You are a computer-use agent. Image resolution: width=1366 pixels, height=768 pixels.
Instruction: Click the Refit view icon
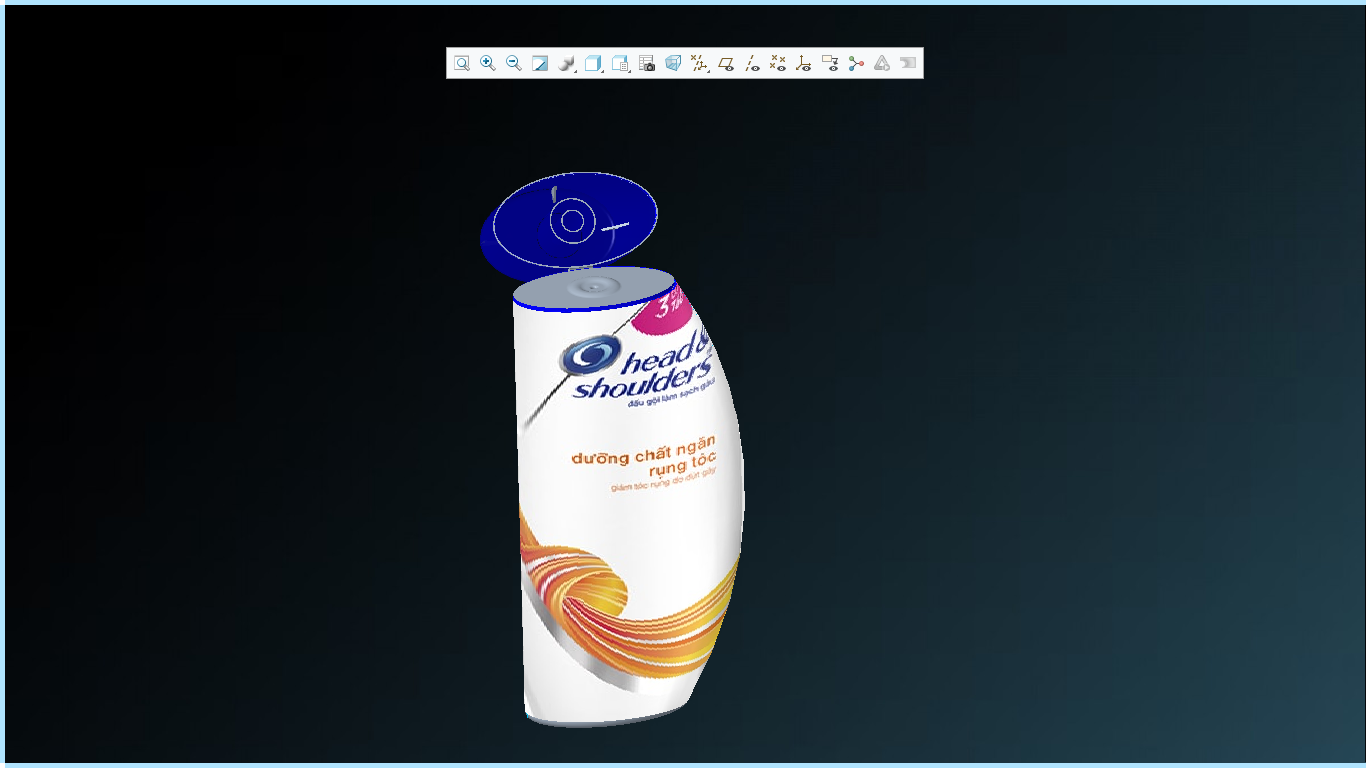(461, 63)
